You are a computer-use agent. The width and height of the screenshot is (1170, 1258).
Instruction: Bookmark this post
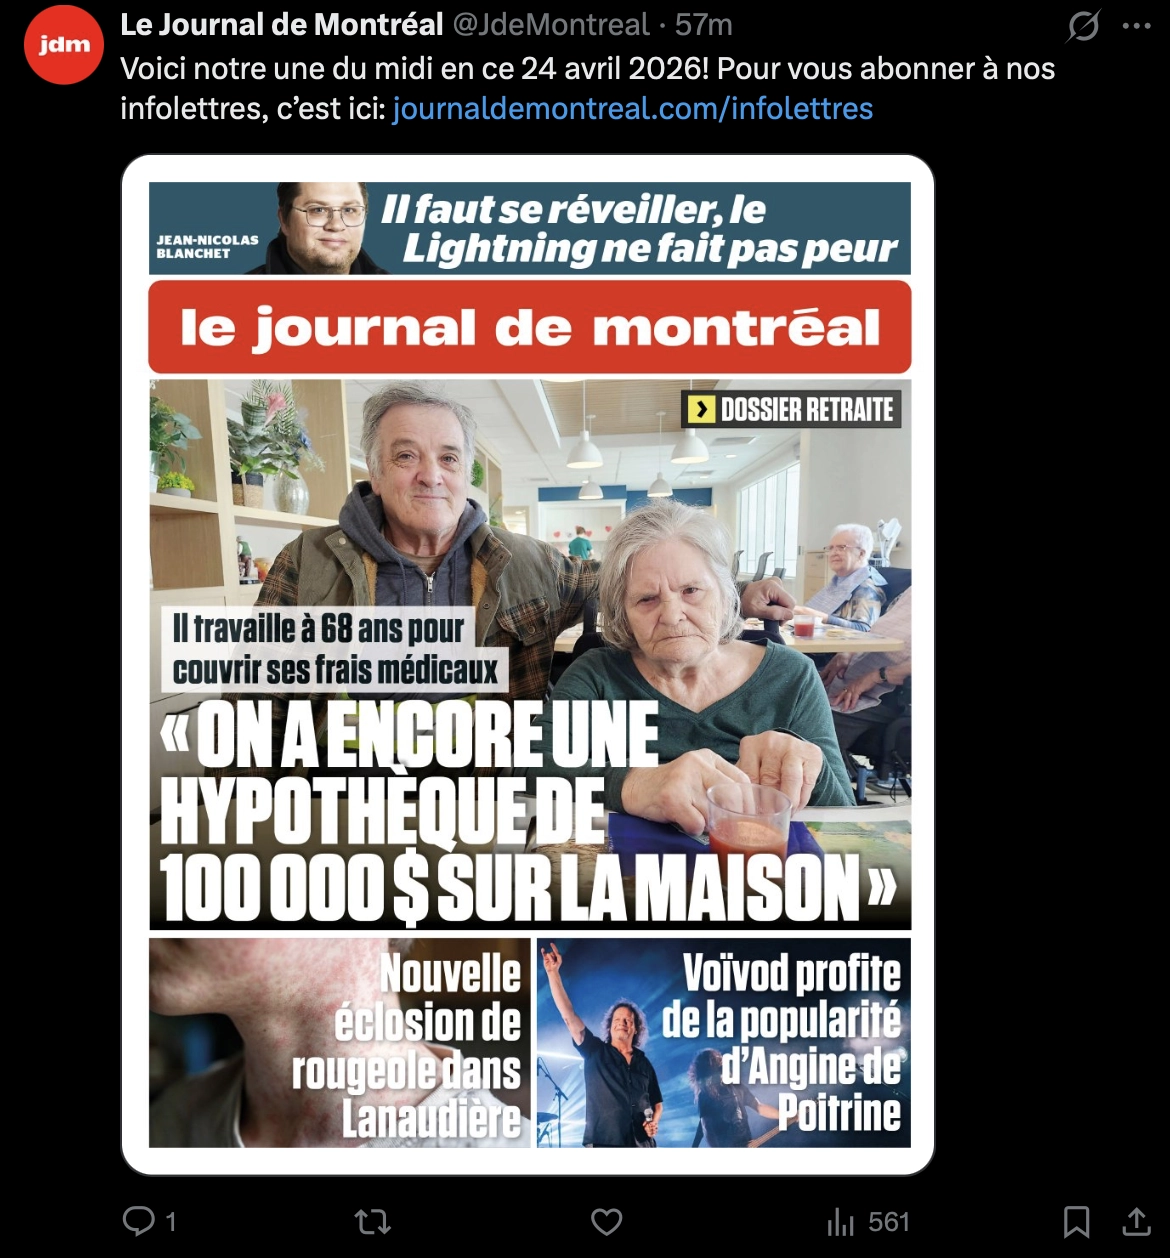(1076, 1221)
